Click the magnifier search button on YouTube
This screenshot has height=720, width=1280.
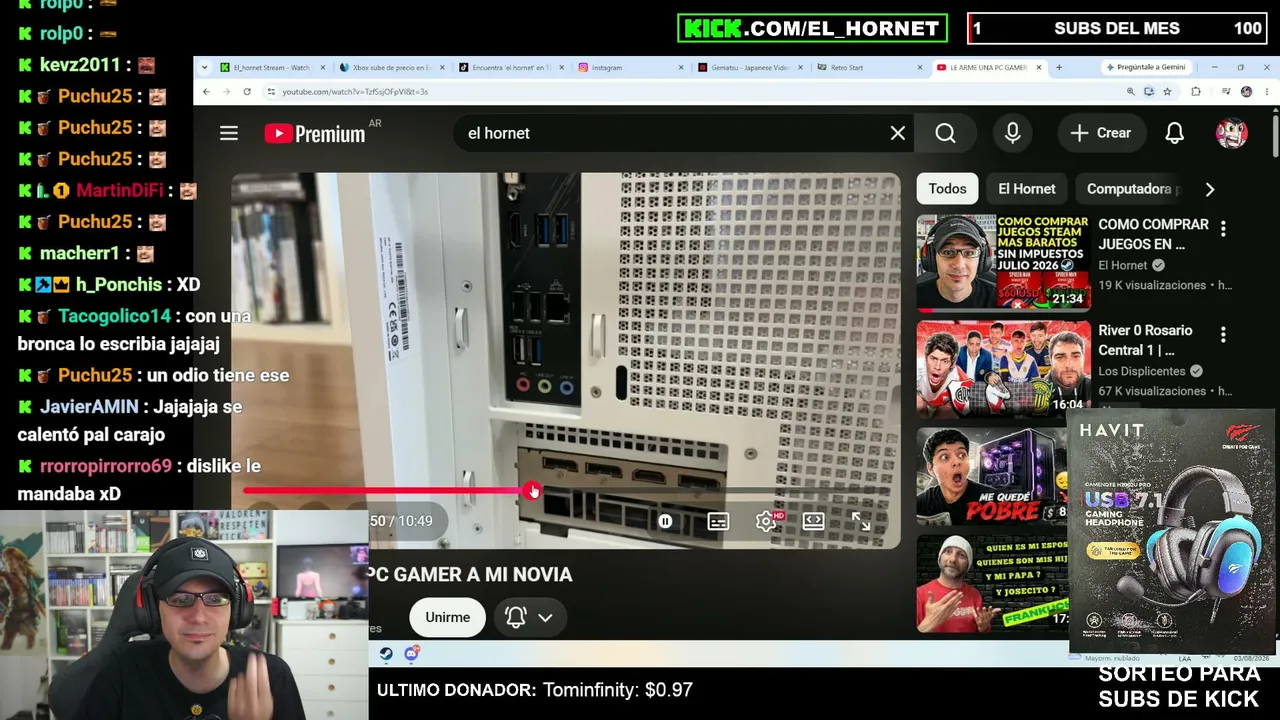[946, 133]
